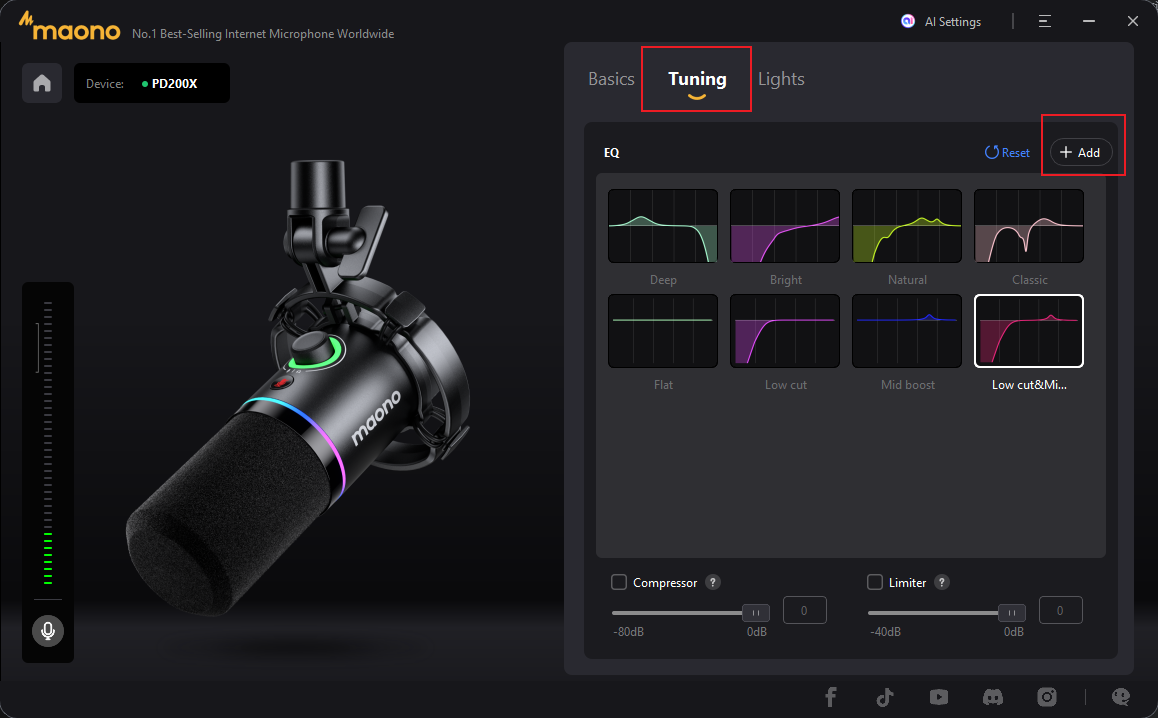Close the Maono window

tap(1133, 21)
